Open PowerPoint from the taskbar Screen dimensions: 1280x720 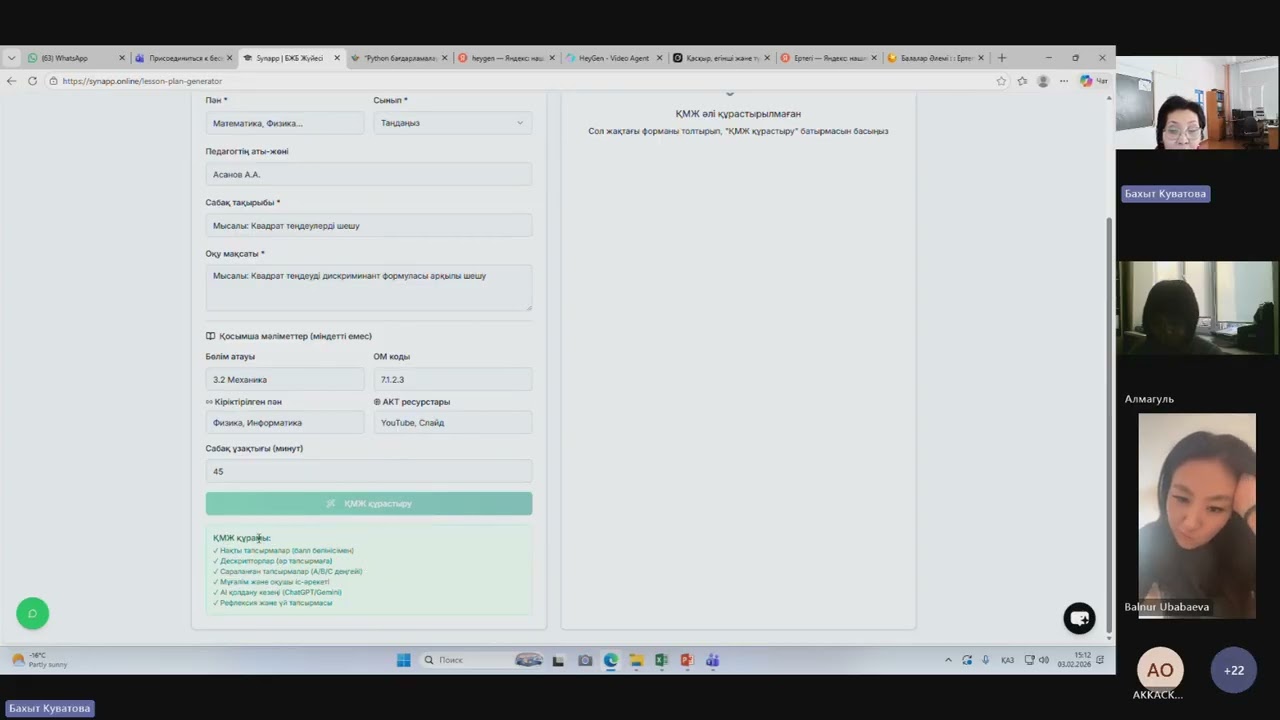(687, 660)
